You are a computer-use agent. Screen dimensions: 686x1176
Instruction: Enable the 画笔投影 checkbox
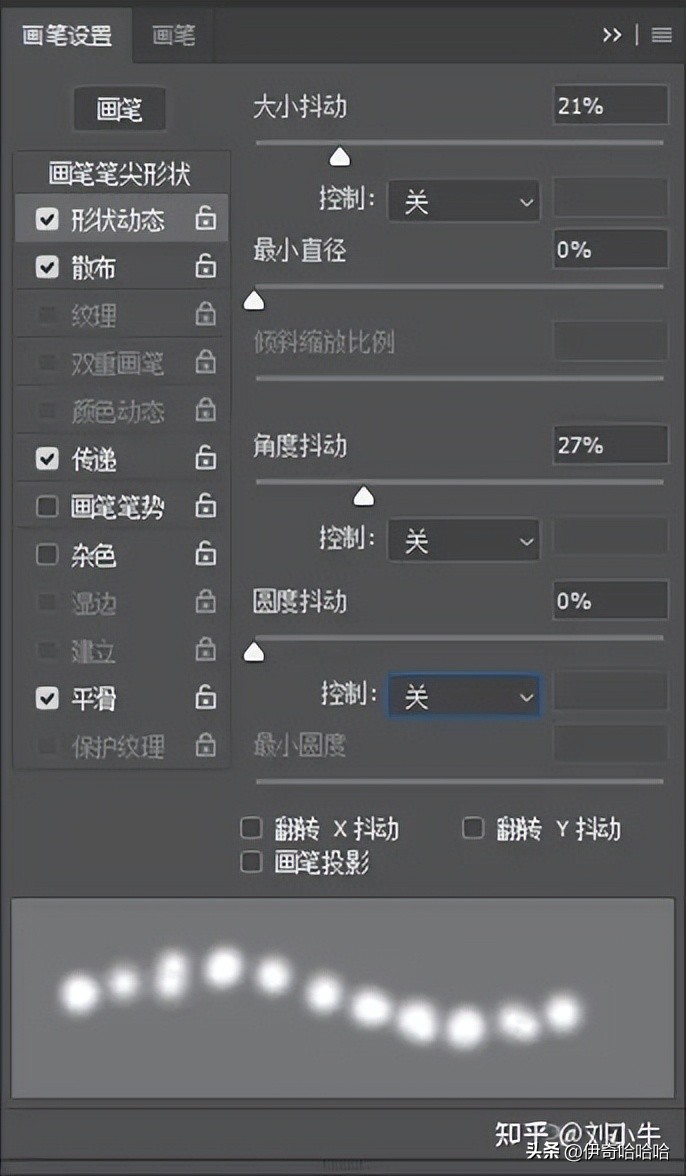251,862
